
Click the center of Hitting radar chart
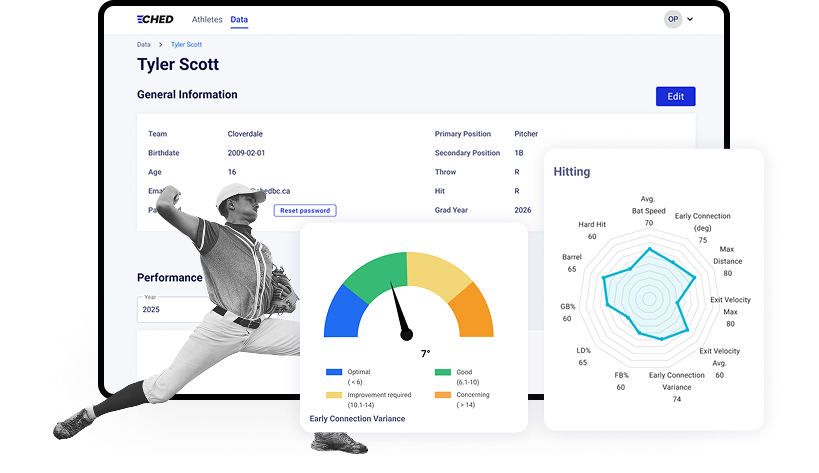pyautogui.click(x=649, y=298)
